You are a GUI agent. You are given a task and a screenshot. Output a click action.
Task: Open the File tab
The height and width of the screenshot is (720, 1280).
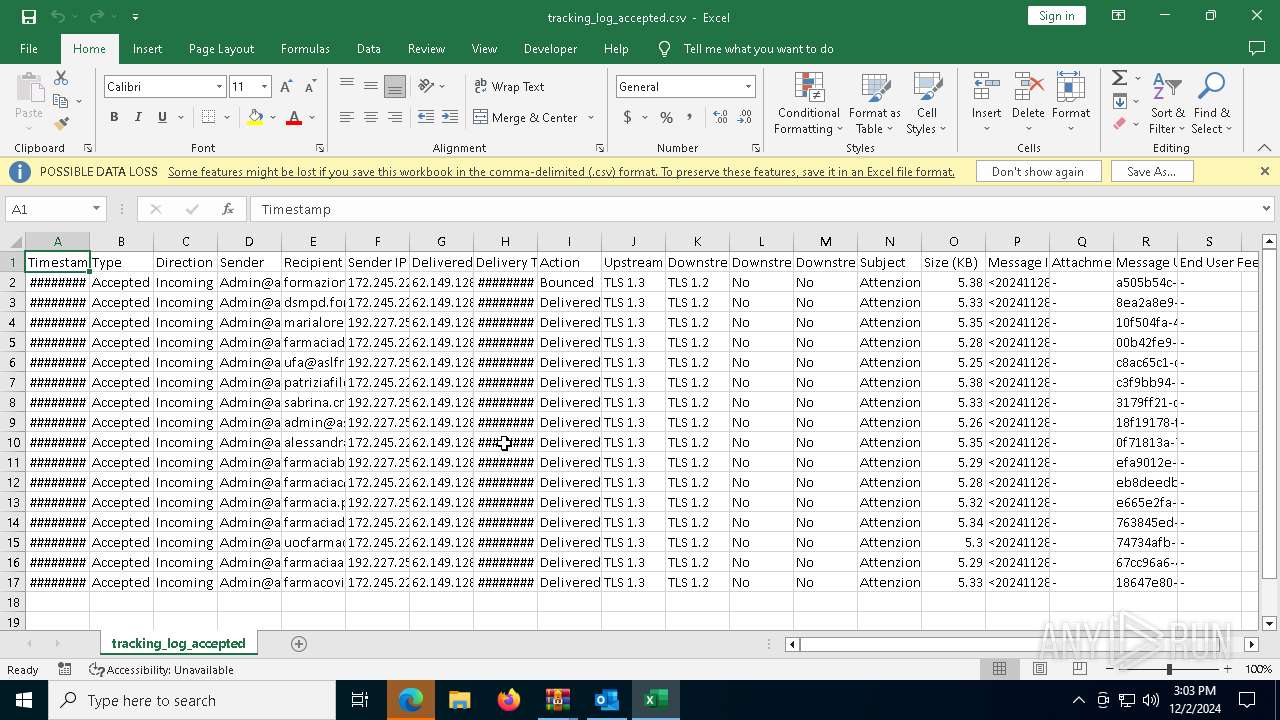(x=29, y=49)
